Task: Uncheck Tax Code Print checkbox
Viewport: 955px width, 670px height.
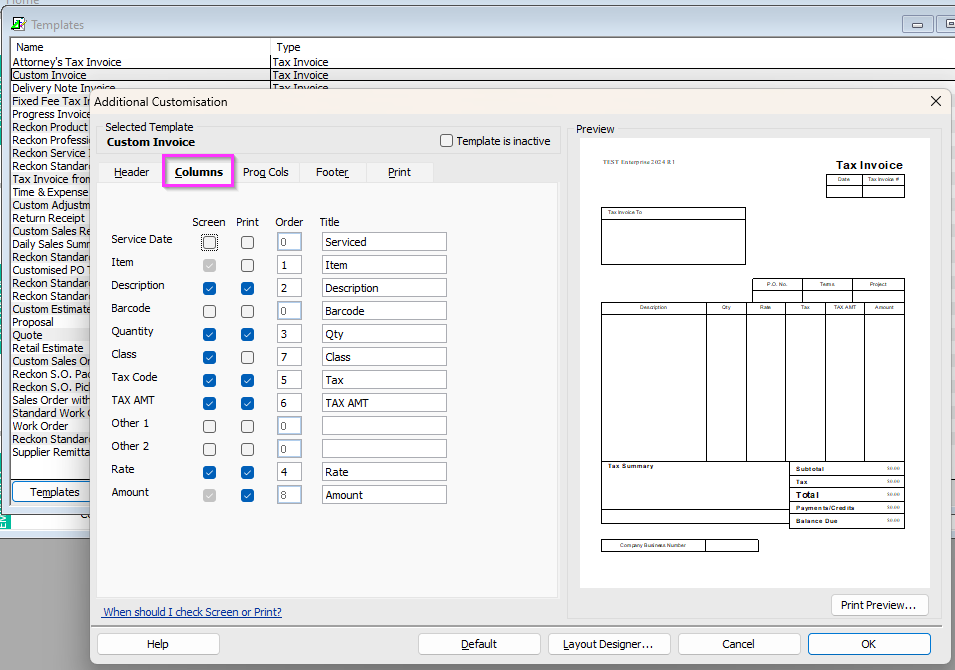Action: pos(247,380)
